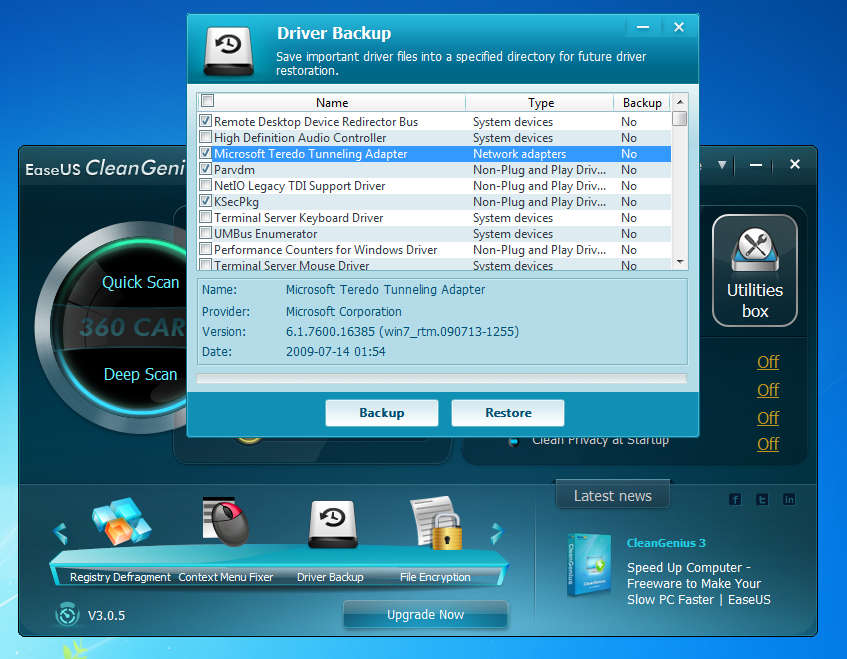Open the CleanGenius title bar dropdown arrow

tap(722, 165)
